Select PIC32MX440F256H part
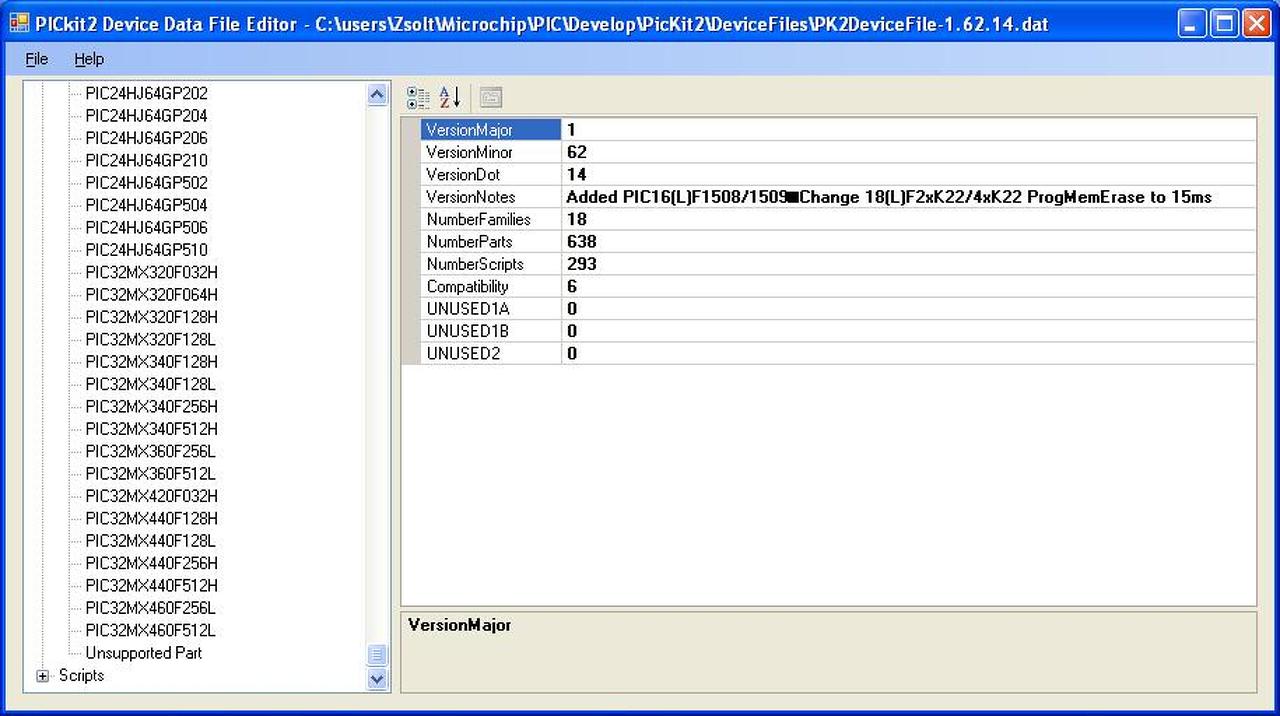The height and width of the screenshot is (716, 1280). tap(151, 563)
